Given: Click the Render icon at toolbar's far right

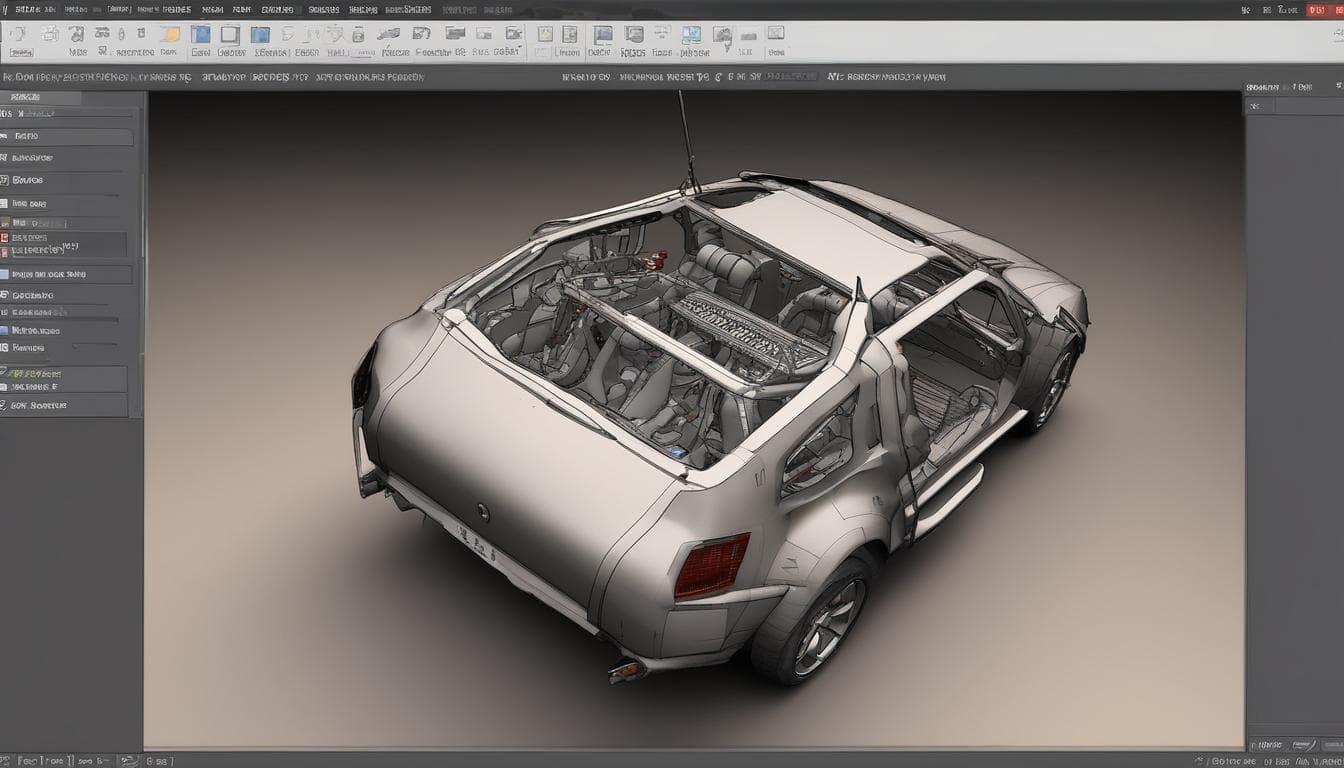Looking at the screenshot, I should pyautogui.click(x=778, y=35).
